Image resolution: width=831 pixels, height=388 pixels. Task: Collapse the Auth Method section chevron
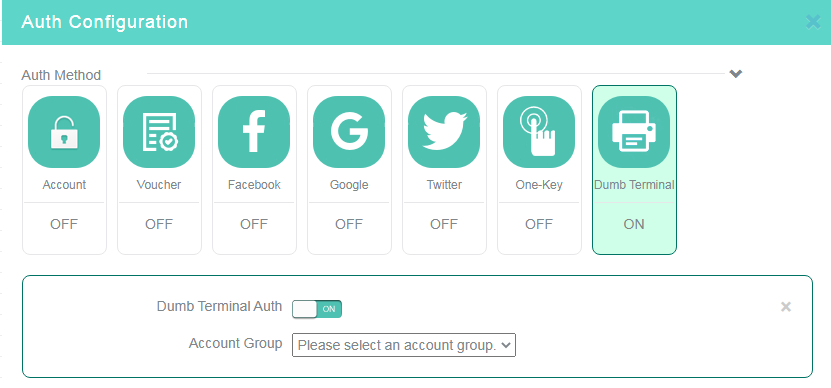736,74
